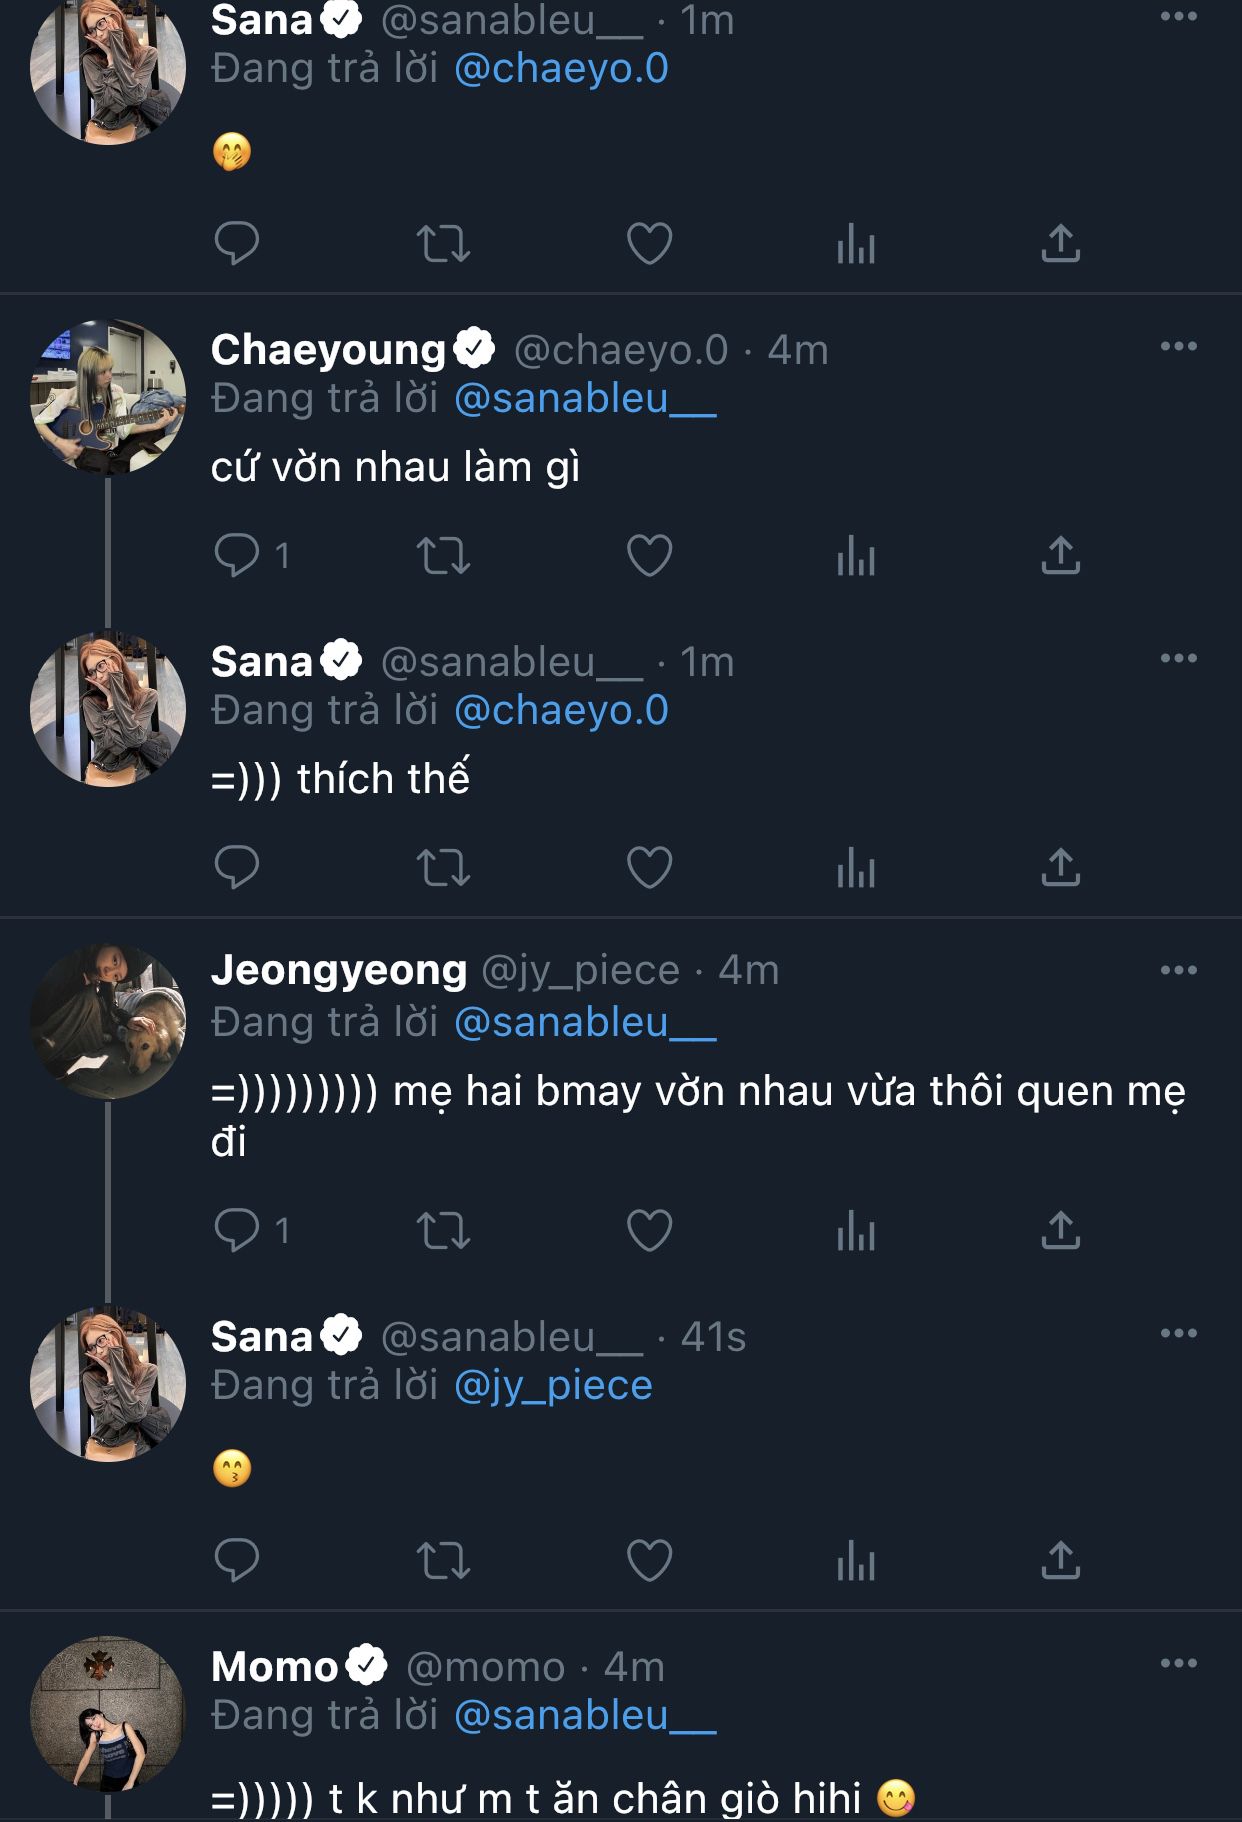Like Chaeyoung's tweet "cứ vờn nhau làm gì"

[x=649, y=555]
